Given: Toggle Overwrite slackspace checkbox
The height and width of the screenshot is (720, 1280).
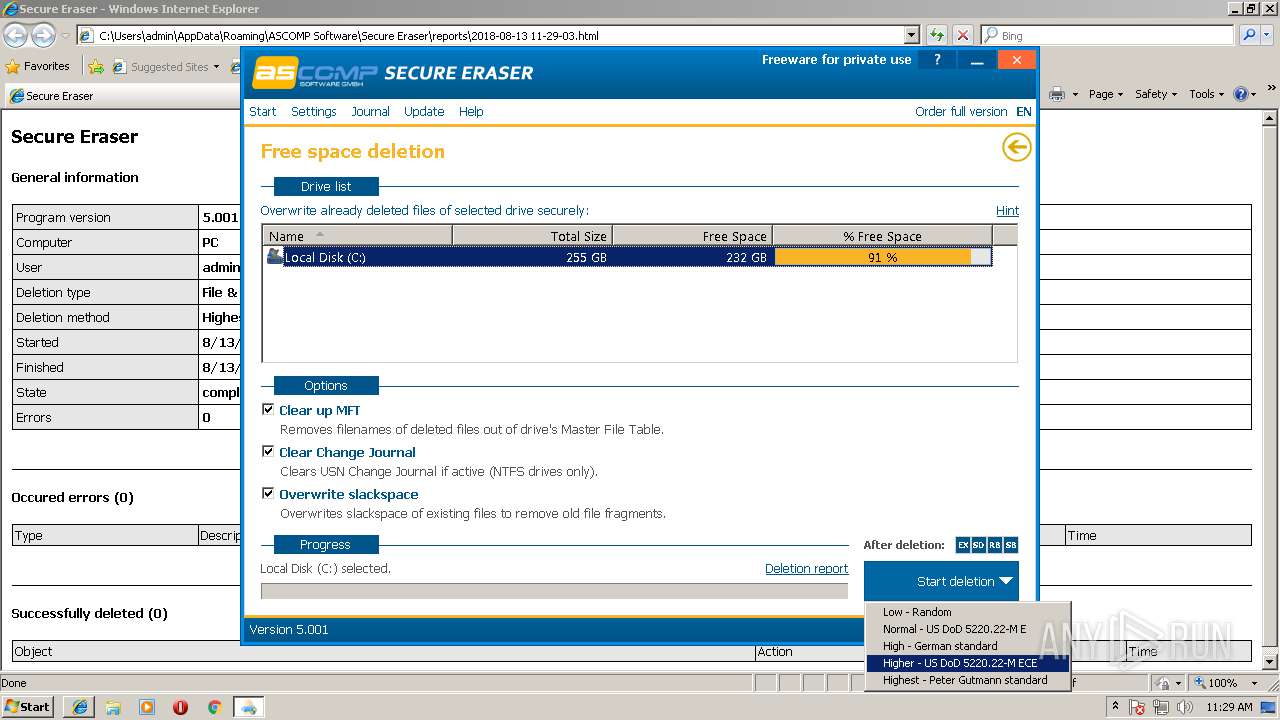Looking at the screenshot, I should tap(268, 493).
